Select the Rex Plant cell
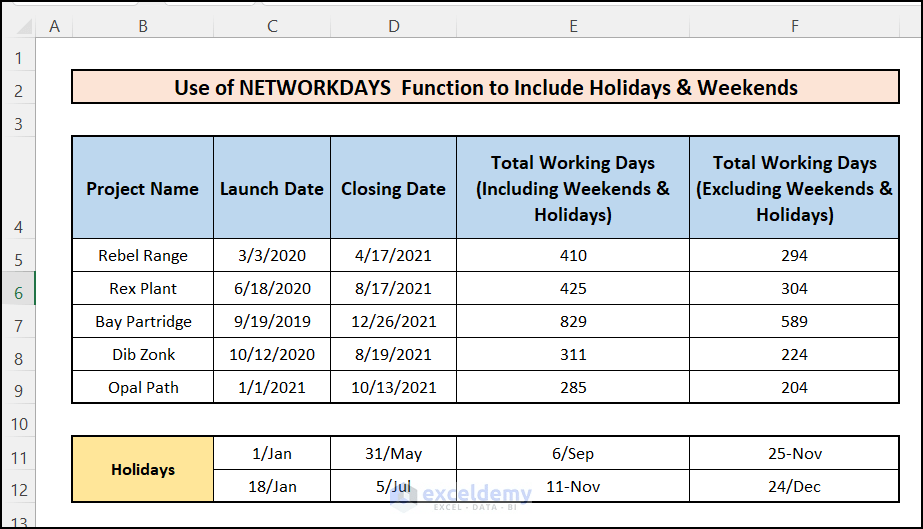 [143, 288]
